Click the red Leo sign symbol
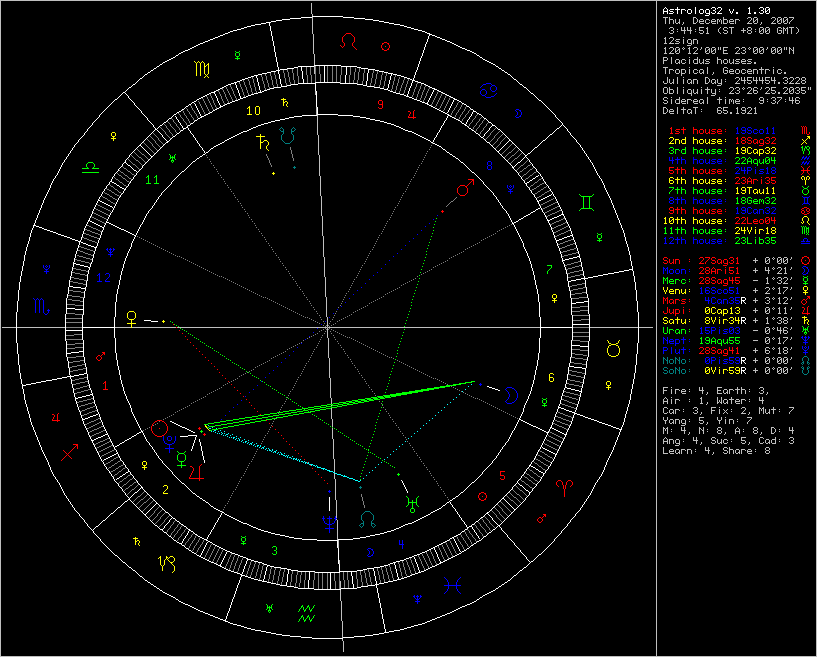817x657 pixels. coord(348,42)
